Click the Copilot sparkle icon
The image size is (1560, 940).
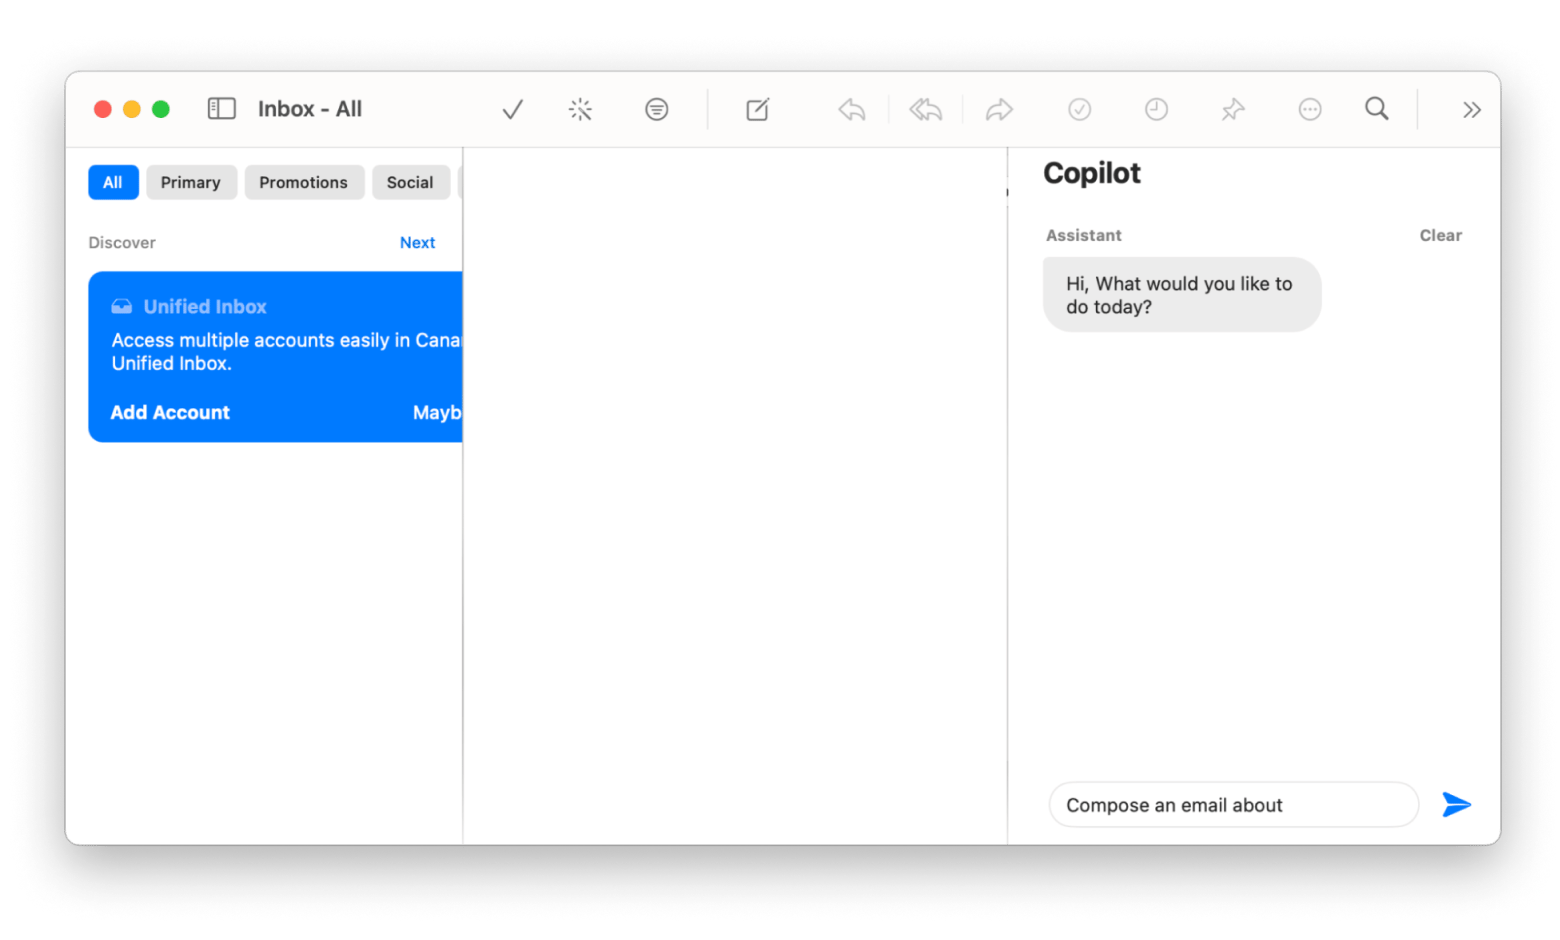pyautogui.click(x=580, y=109)
